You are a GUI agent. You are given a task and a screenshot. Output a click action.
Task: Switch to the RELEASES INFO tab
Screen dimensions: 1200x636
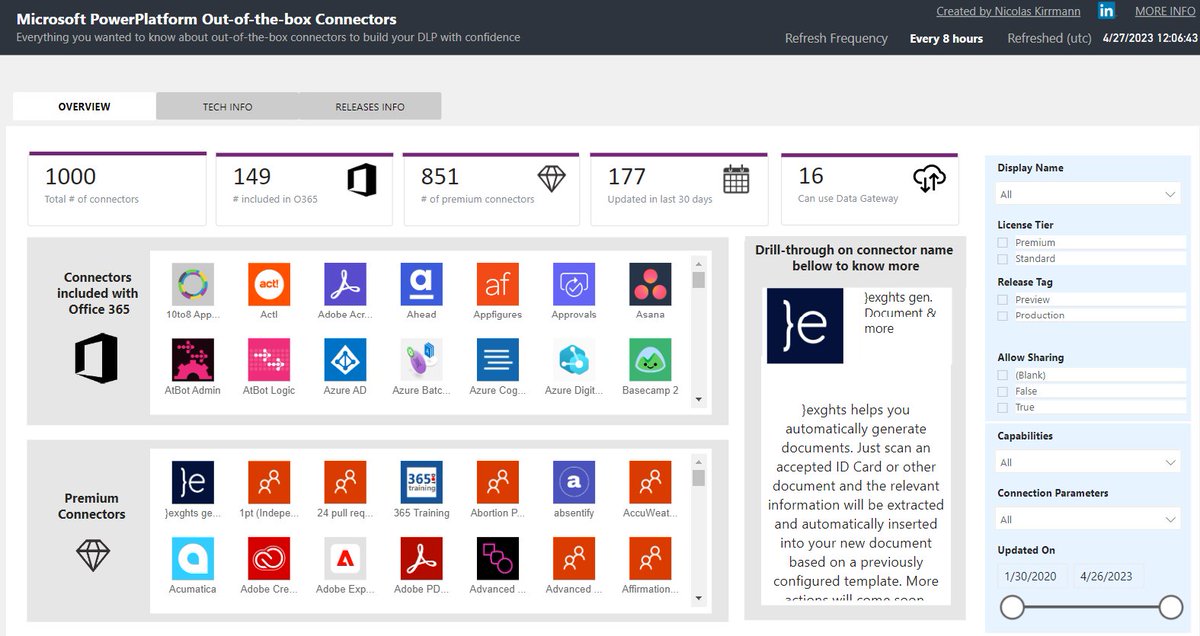(370, 106)
